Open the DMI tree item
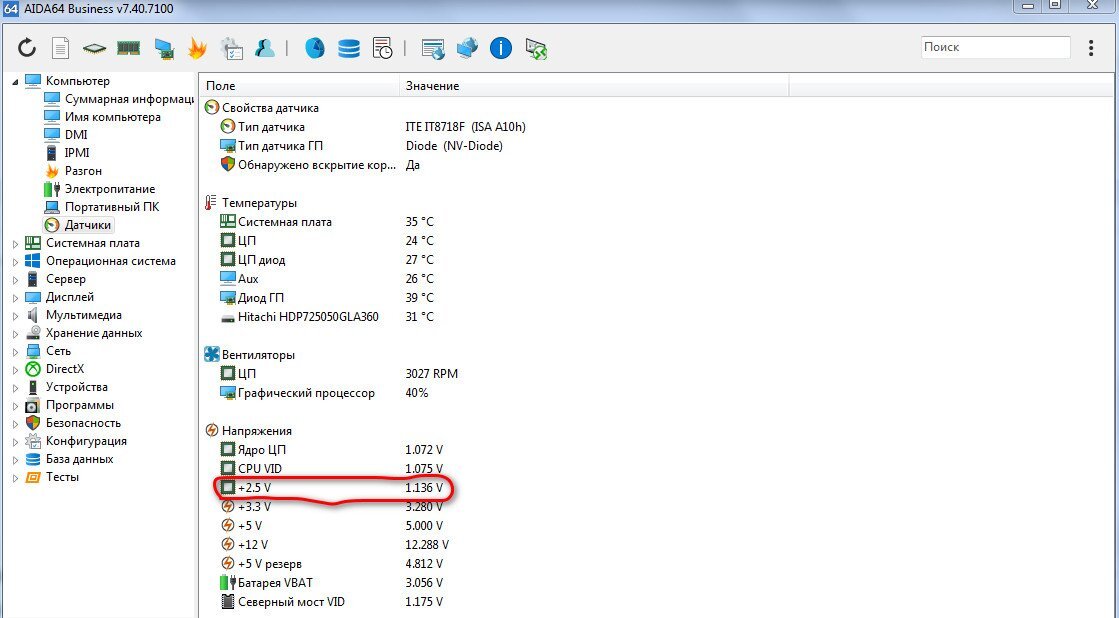 (66, 134)
